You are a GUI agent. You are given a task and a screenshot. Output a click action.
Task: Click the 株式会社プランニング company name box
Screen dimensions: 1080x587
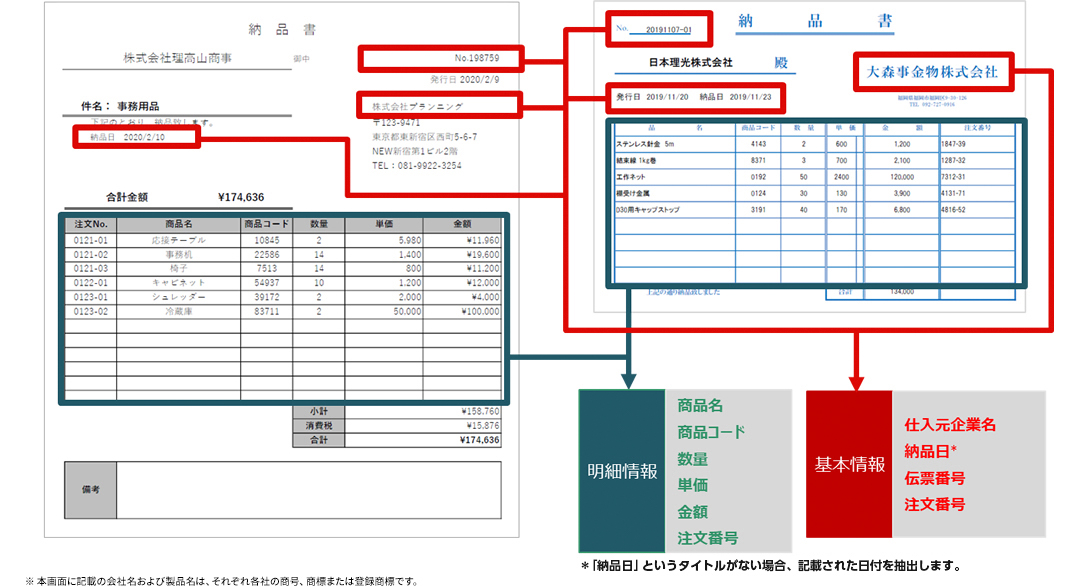pyautogui.click(x=439, y=104)
